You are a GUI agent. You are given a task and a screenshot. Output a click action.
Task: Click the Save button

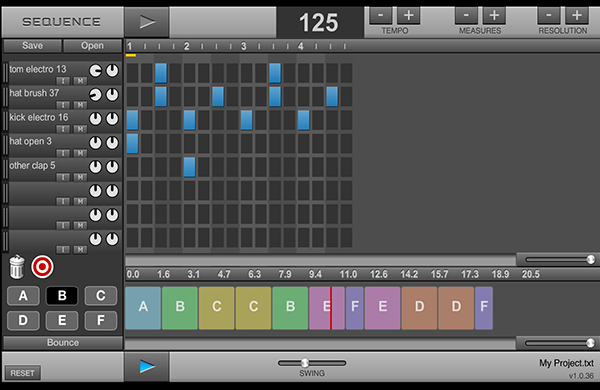pos(32,46)
